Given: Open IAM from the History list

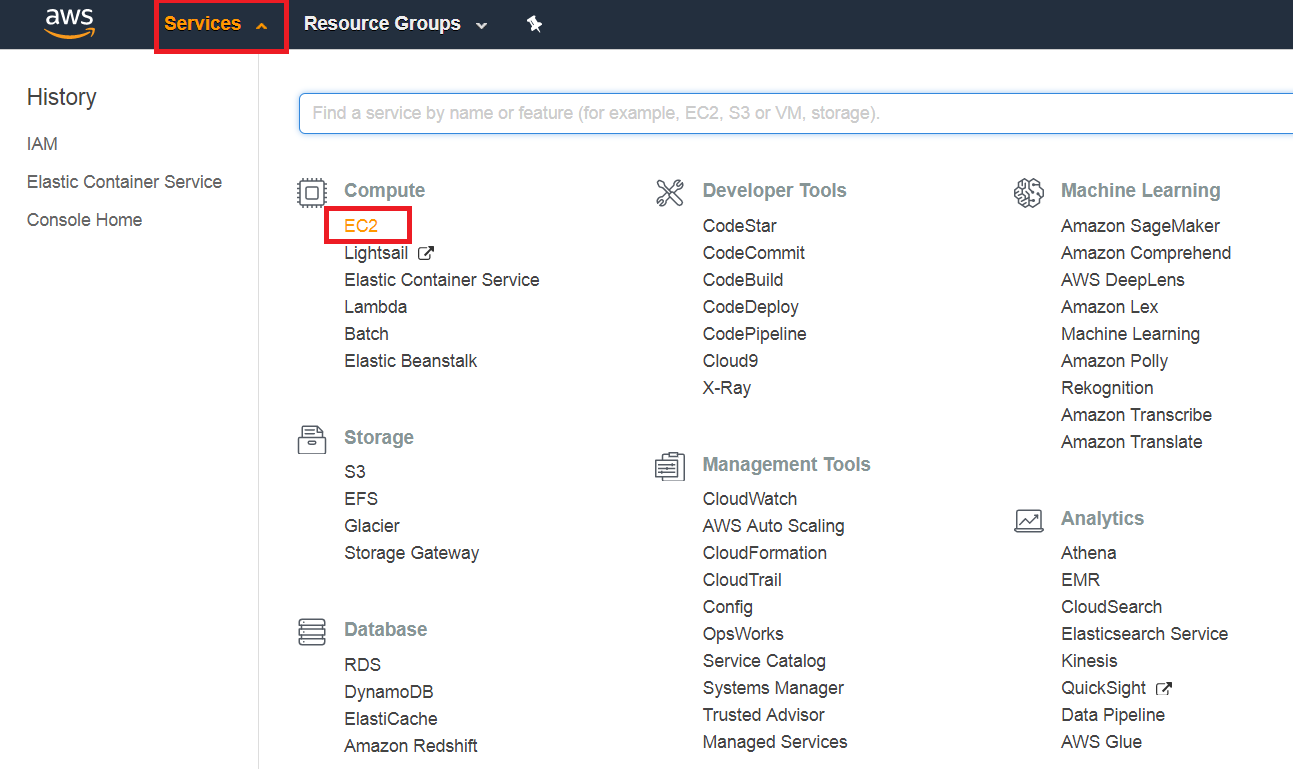Looking at the screenshot, I should coord(42,143).
